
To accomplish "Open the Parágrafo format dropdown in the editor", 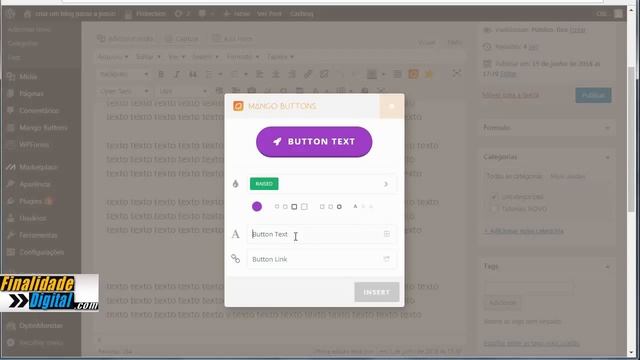I will pos(124,74).
